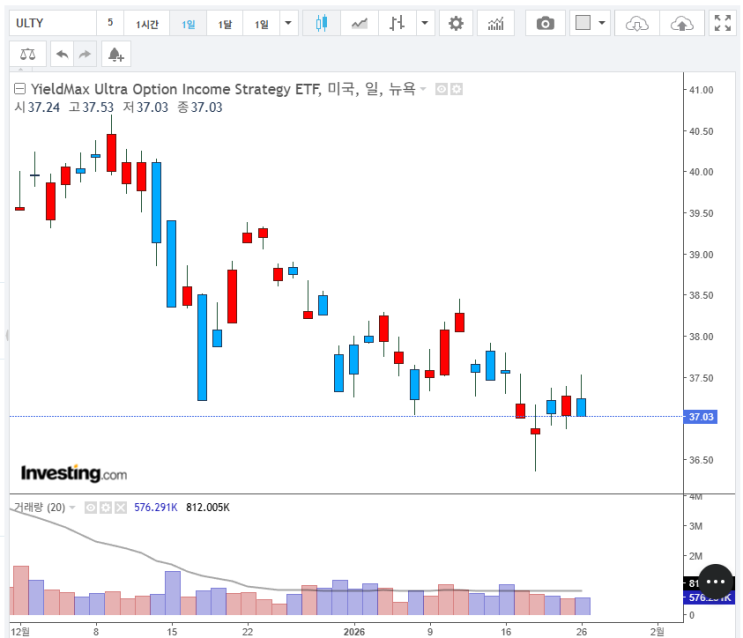Select bar chart style icon
743x638 pixels.
(x=397, y=23)
